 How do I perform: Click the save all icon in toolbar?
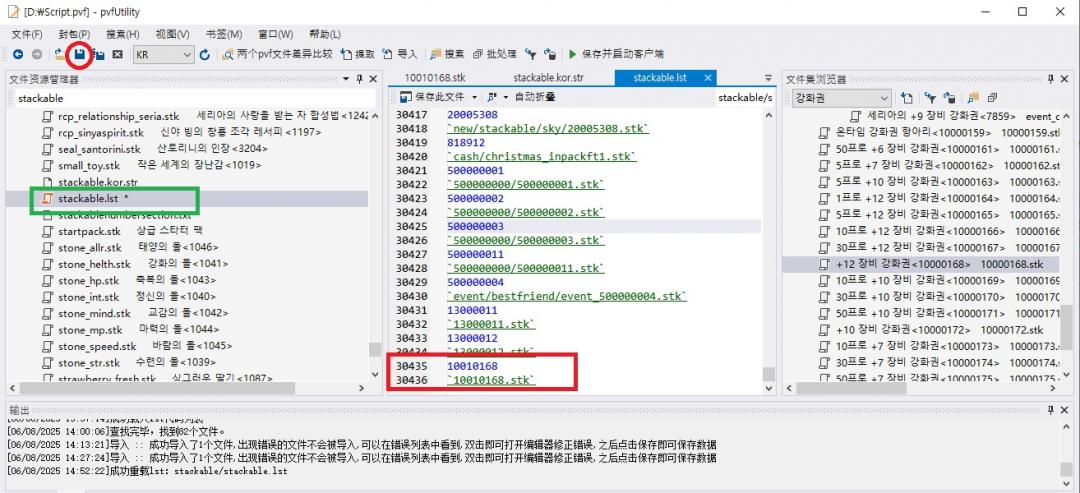pos(98,54)
